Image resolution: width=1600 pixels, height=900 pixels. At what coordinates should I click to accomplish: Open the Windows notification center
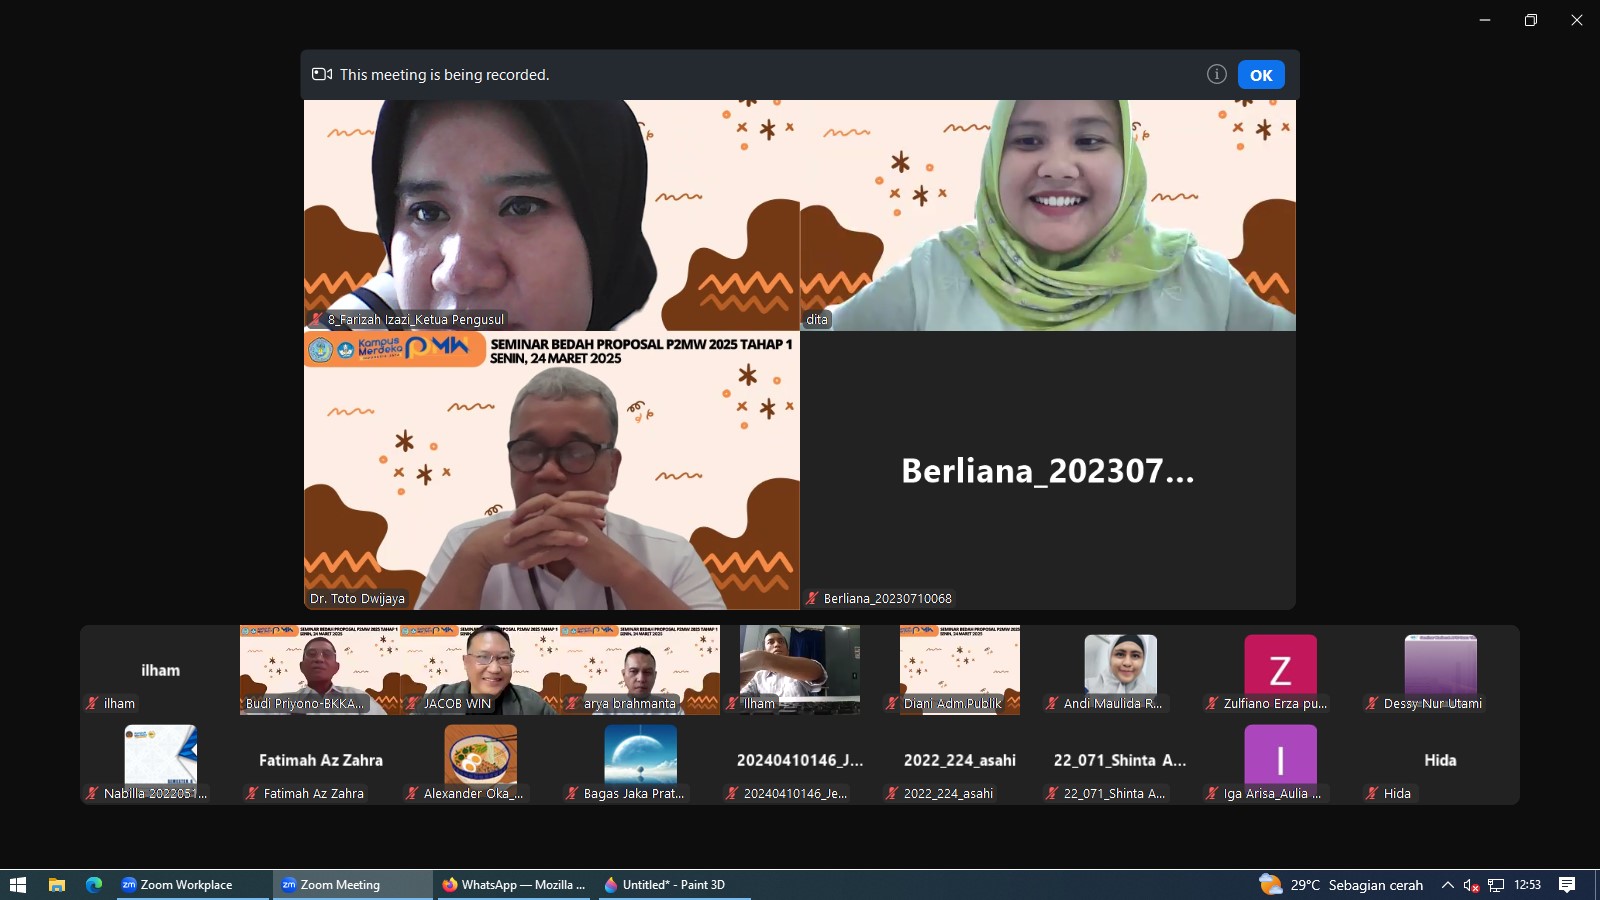pos(1567,885)
